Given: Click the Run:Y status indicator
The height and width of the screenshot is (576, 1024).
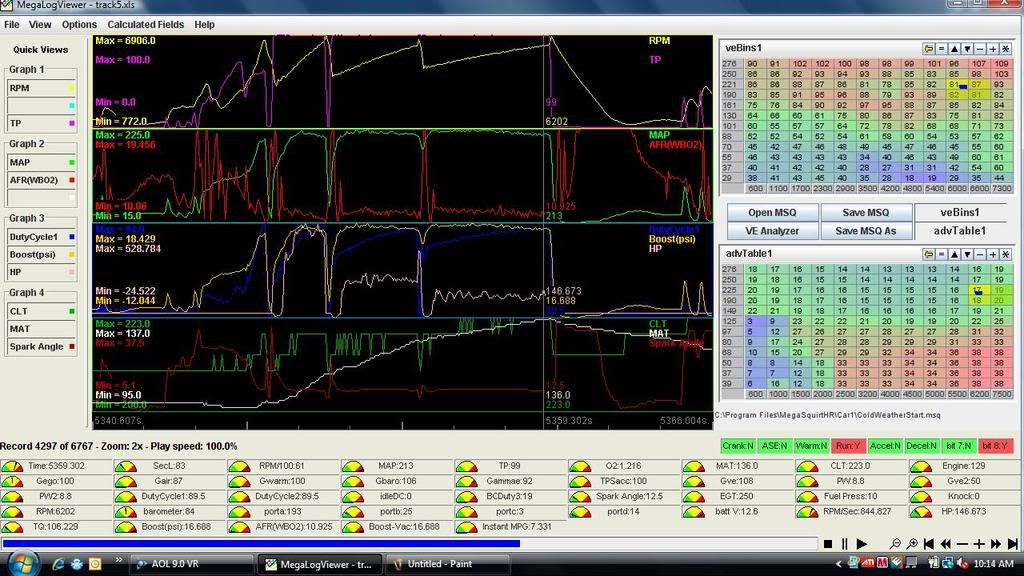Looking at the screenshot, I should 848,446.
